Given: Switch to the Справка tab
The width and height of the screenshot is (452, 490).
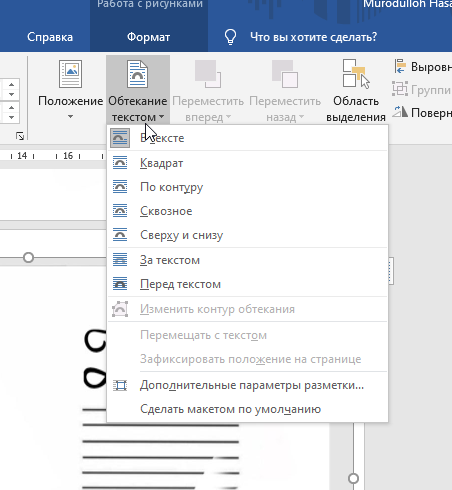Looking at the screenshot, I should [x=50, y=37].
